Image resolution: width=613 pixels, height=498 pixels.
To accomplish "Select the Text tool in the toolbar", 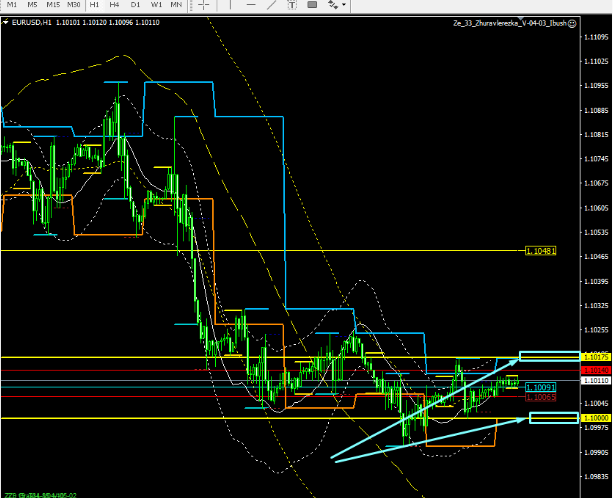I will coord(292,5).
